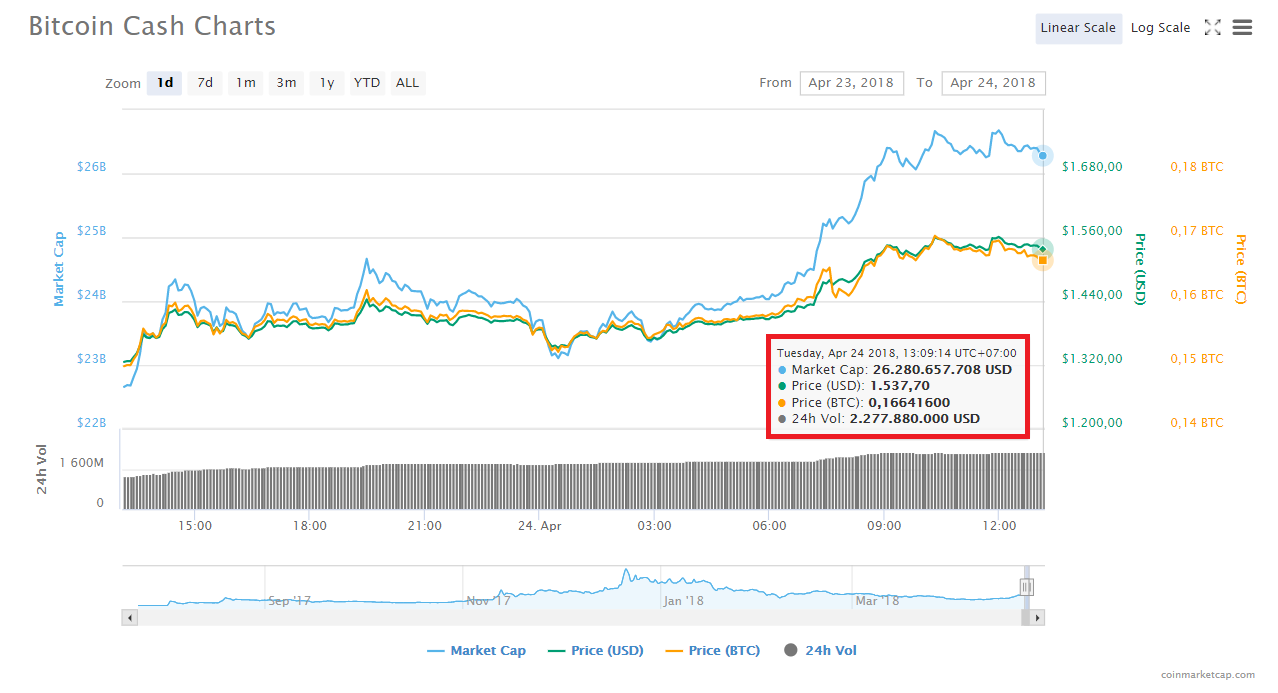Click the left scroll arrow of navigator
This screenshot has width=1278, height=693.
point(129,618)
